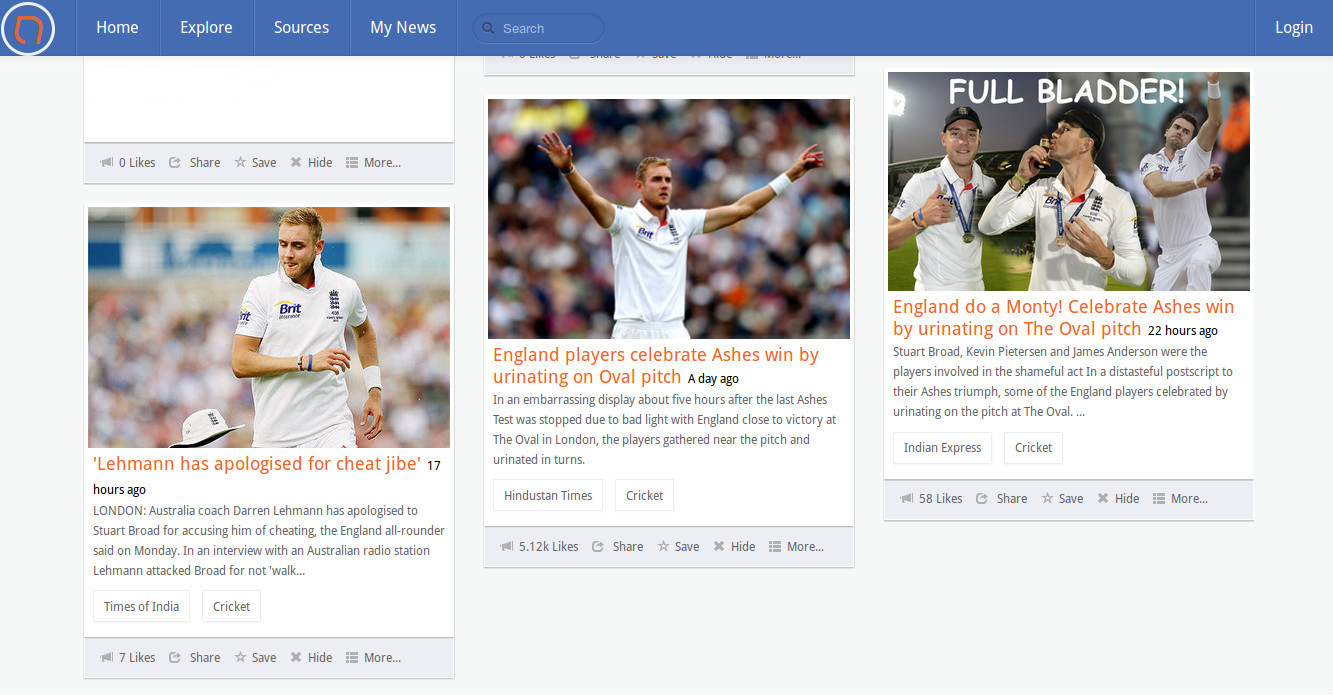Image resolution: width=1333 pixels, height=695 pixels.
Task: Save the story with 0 Likes
Action: tap(255, 163)
